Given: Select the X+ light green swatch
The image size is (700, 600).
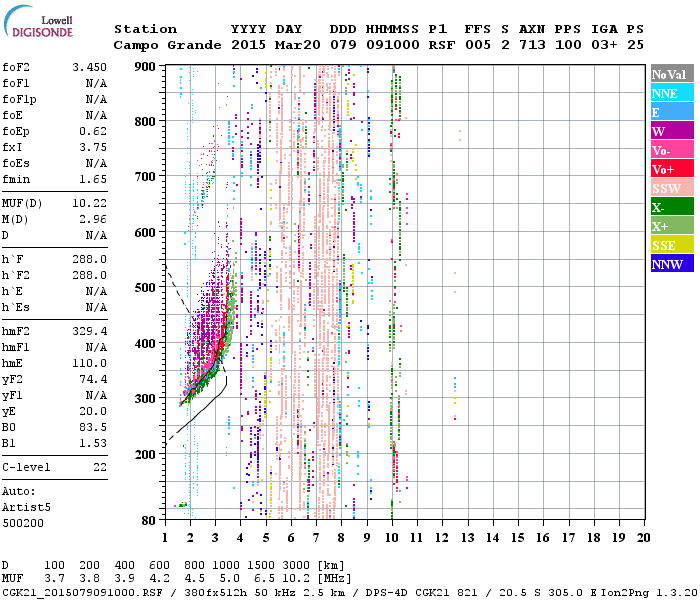Looking at the screenshot, I should tap(672, 225).
